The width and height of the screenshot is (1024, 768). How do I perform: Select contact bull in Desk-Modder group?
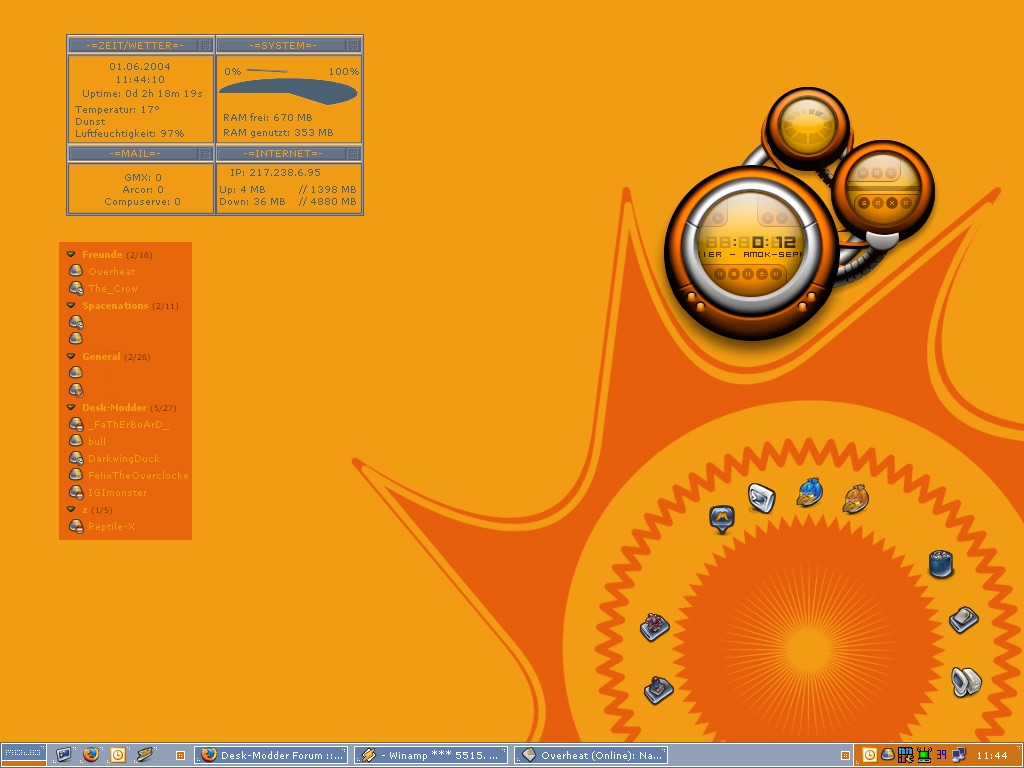tap(97, 441)
